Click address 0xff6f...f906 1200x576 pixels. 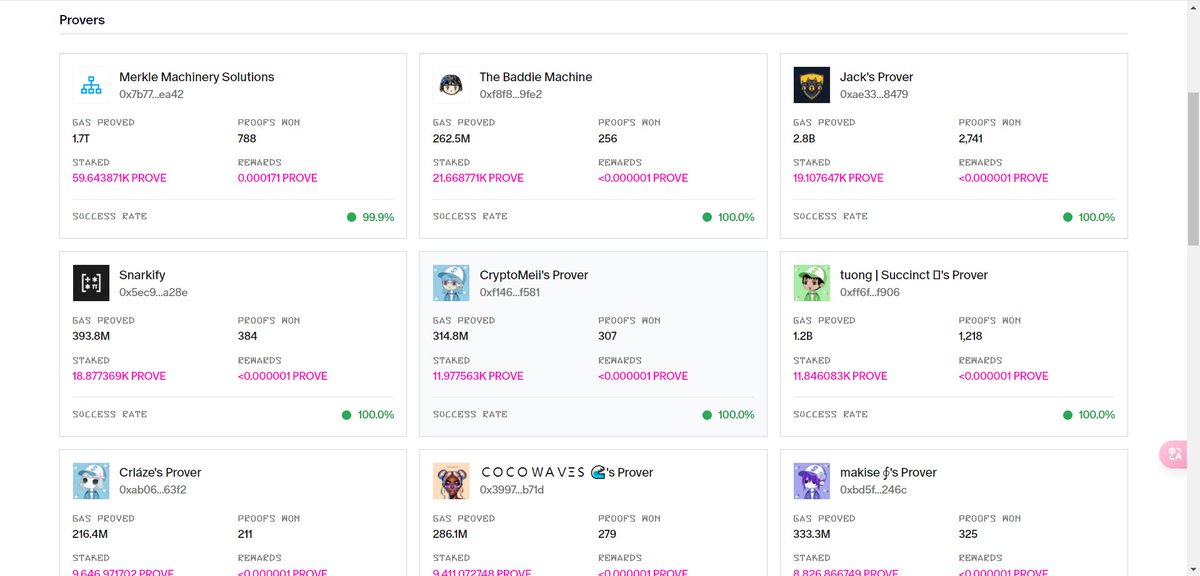click(870, 293)
